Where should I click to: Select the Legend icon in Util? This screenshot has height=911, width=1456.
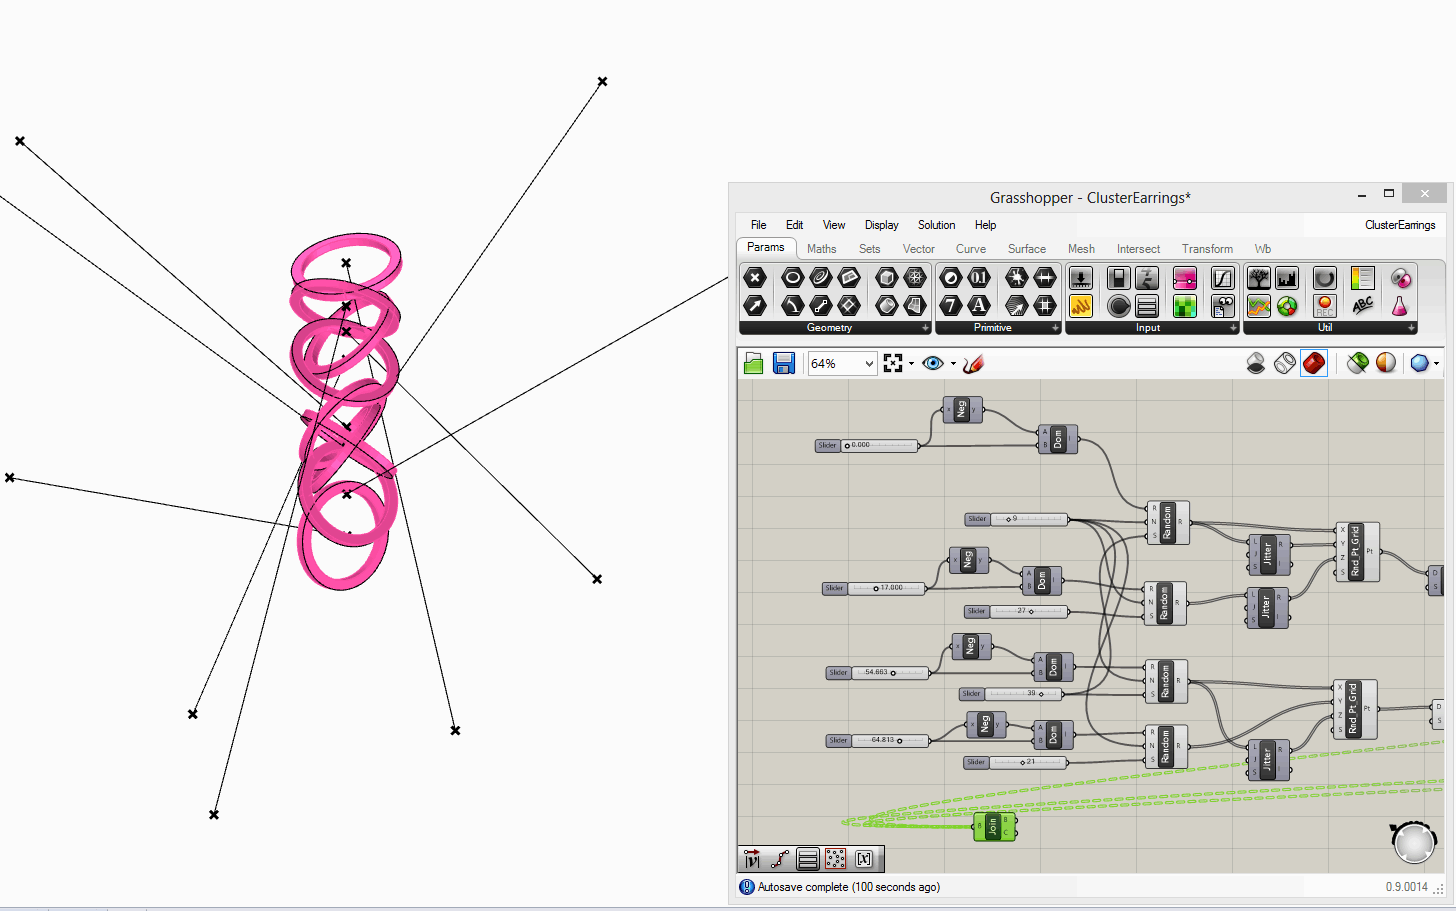pos(1362,278)
